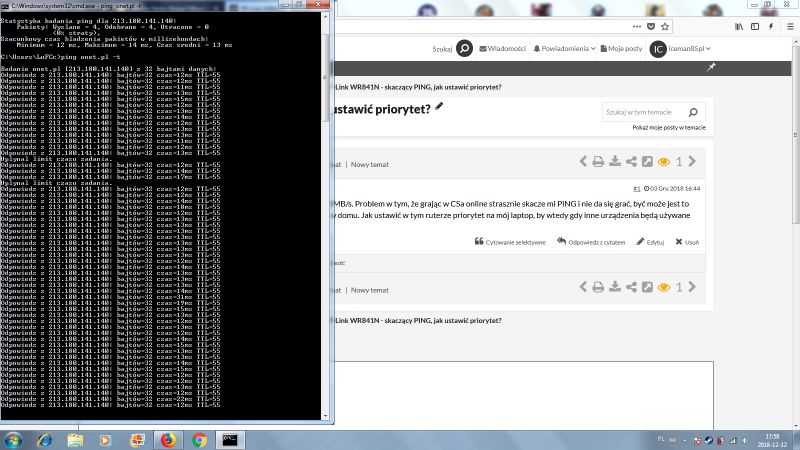Open Moje posty link
The image size is (800, 450).
pos(621,48)
